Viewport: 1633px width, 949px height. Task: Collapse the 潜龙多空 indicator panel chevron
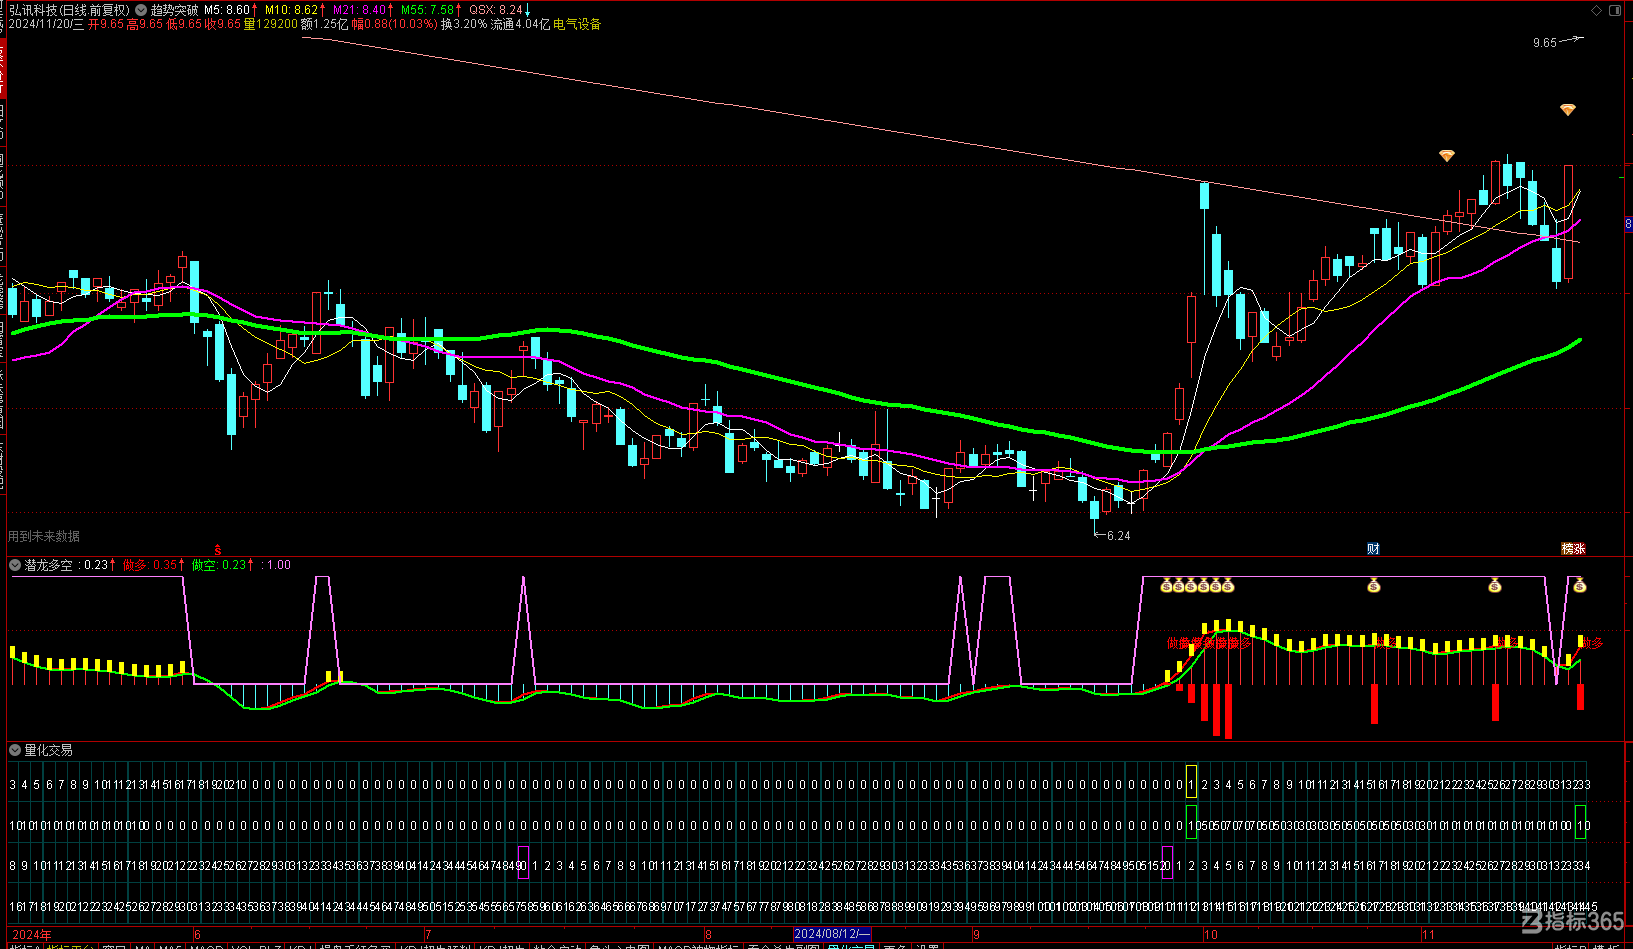pyautogui.click(x=15, y=565)
